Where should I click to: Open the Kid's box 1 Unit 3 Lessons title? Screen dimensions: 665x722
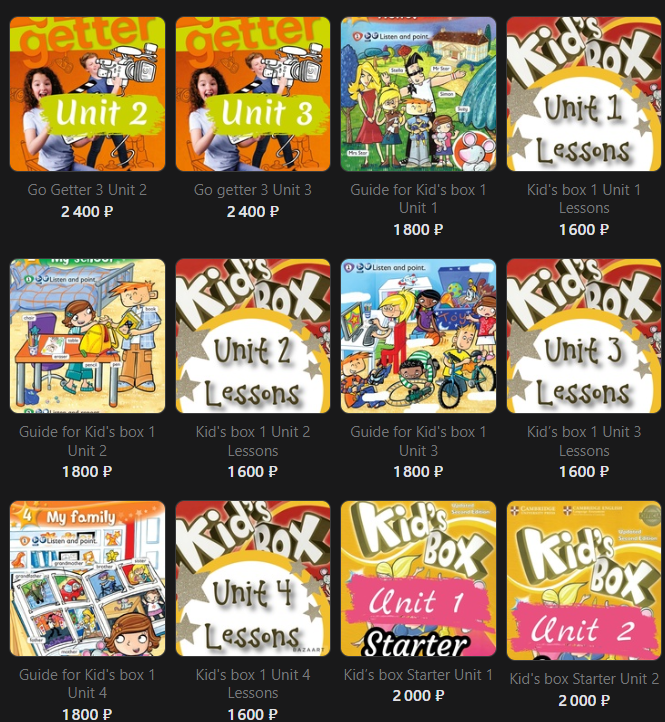pyautogui.click(x=584, y=441)
